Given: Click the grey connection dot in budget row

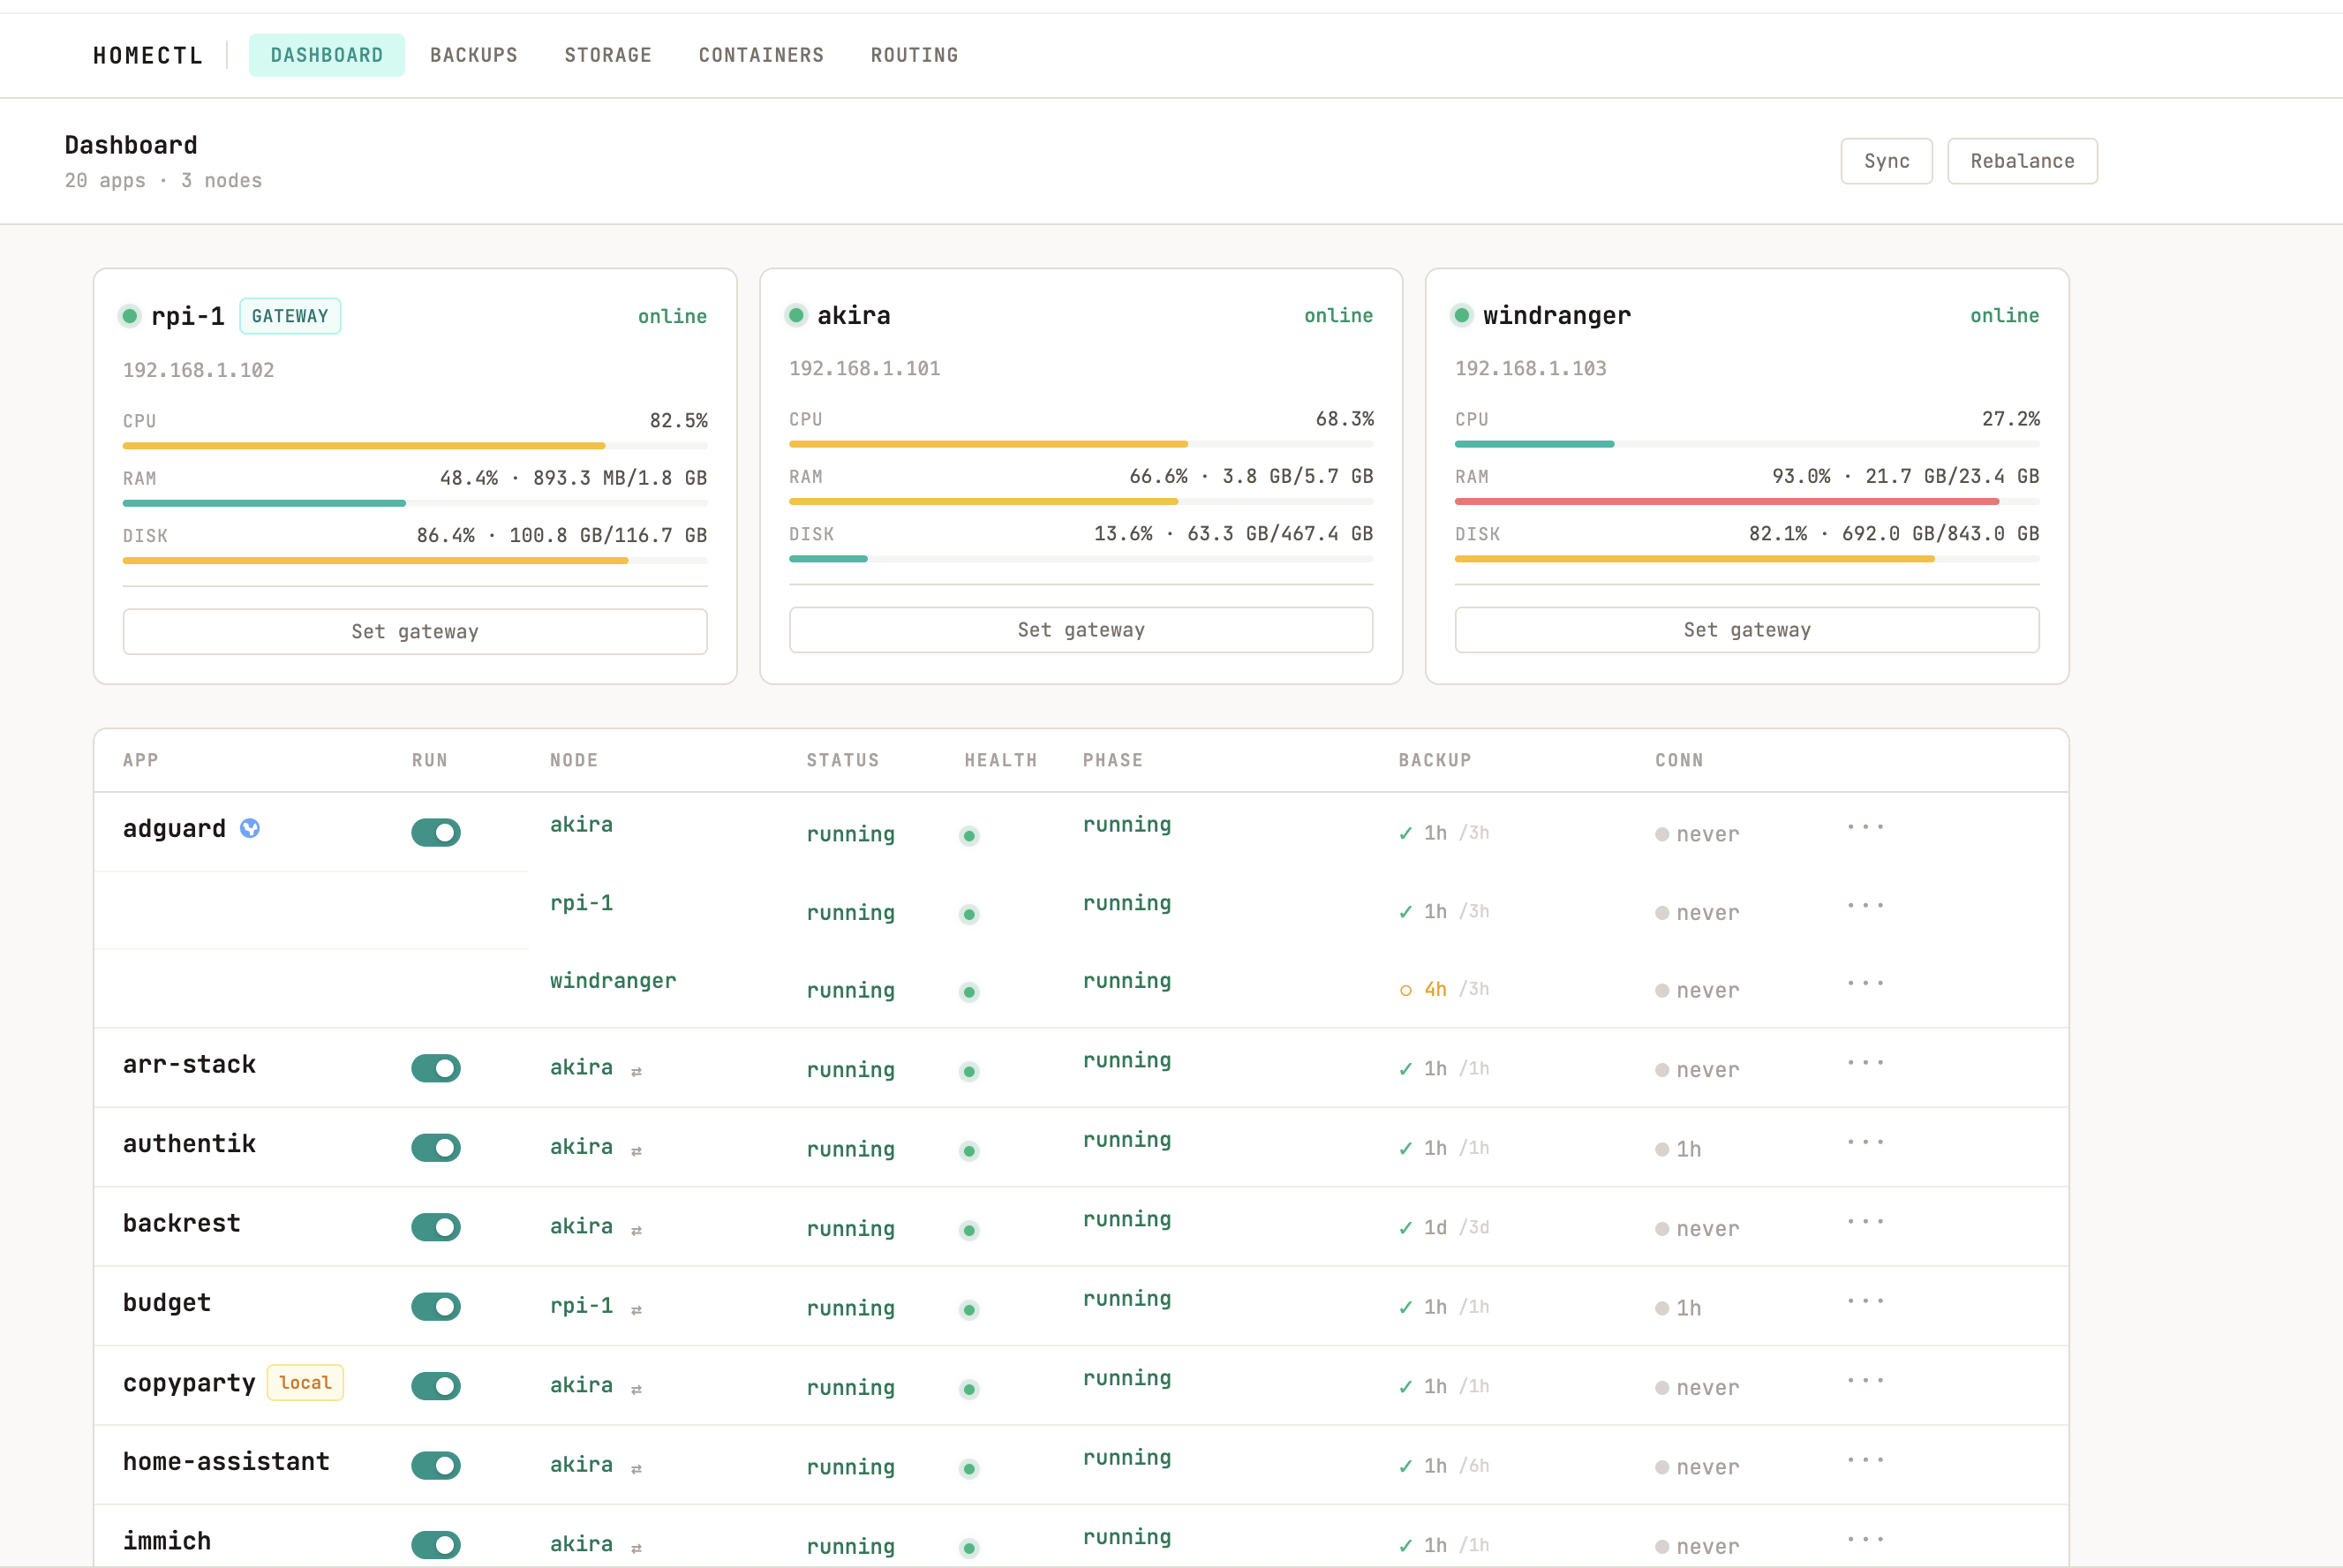Looking at the screenshot, I should [x=1662, y=1308].
